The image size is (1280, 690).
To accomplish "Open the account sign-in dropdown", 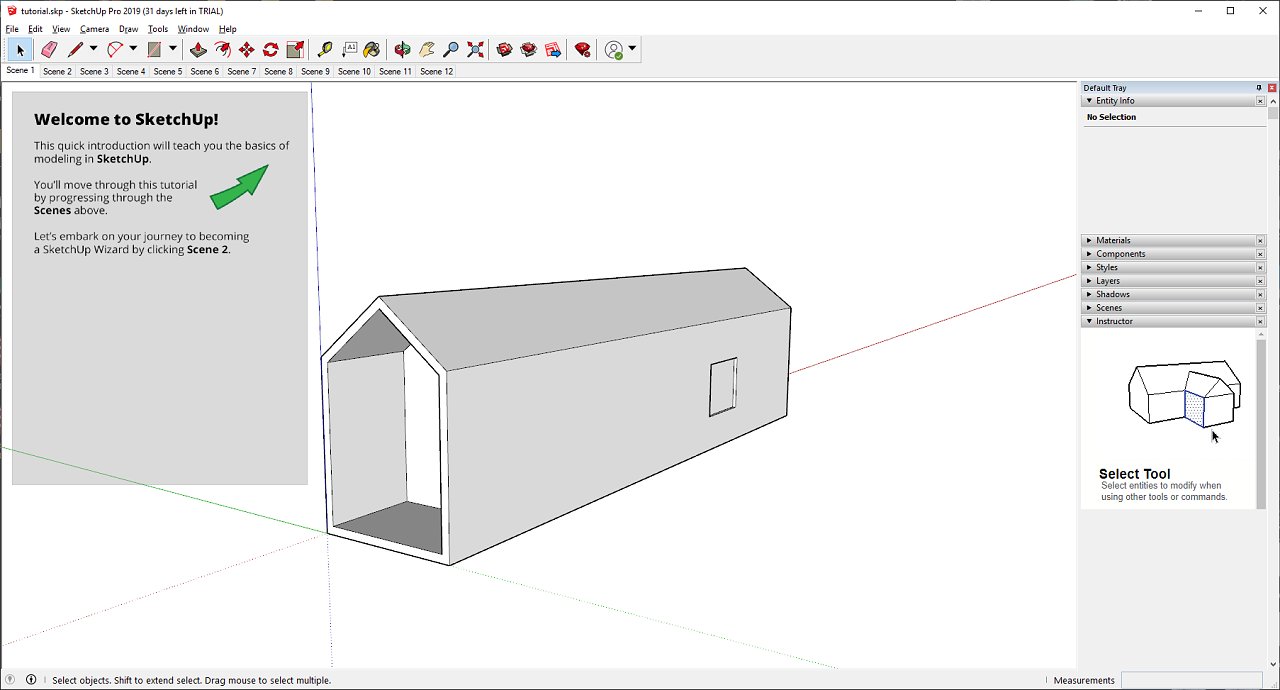I will click(x=632, y=49).
